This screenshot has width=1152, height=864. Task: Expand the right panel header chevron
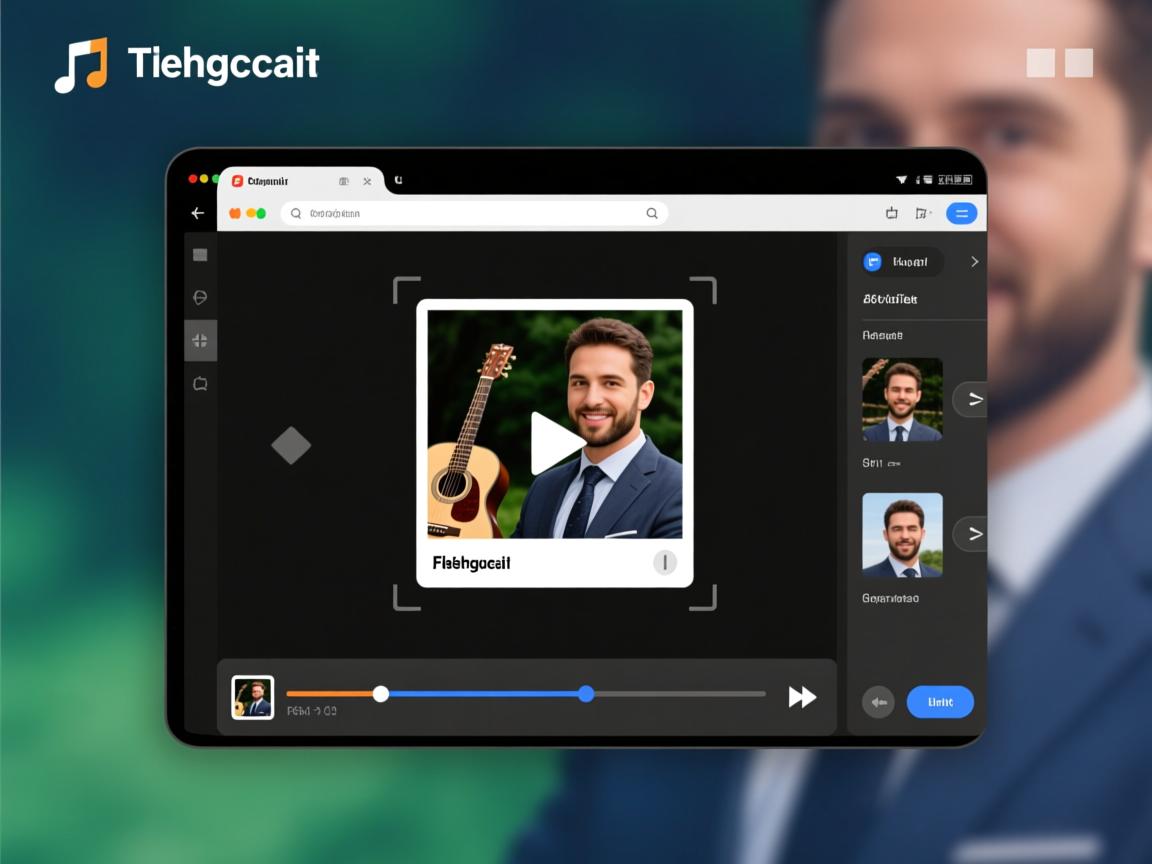click(x=974, y=262)
